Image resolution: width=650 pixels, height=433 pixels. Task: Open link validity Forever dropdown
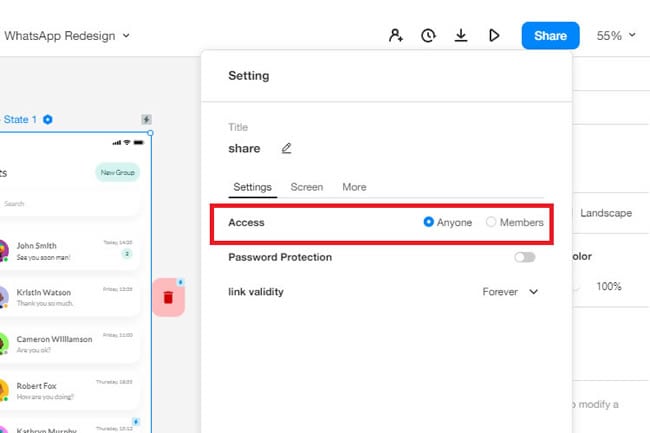(510, 292)
